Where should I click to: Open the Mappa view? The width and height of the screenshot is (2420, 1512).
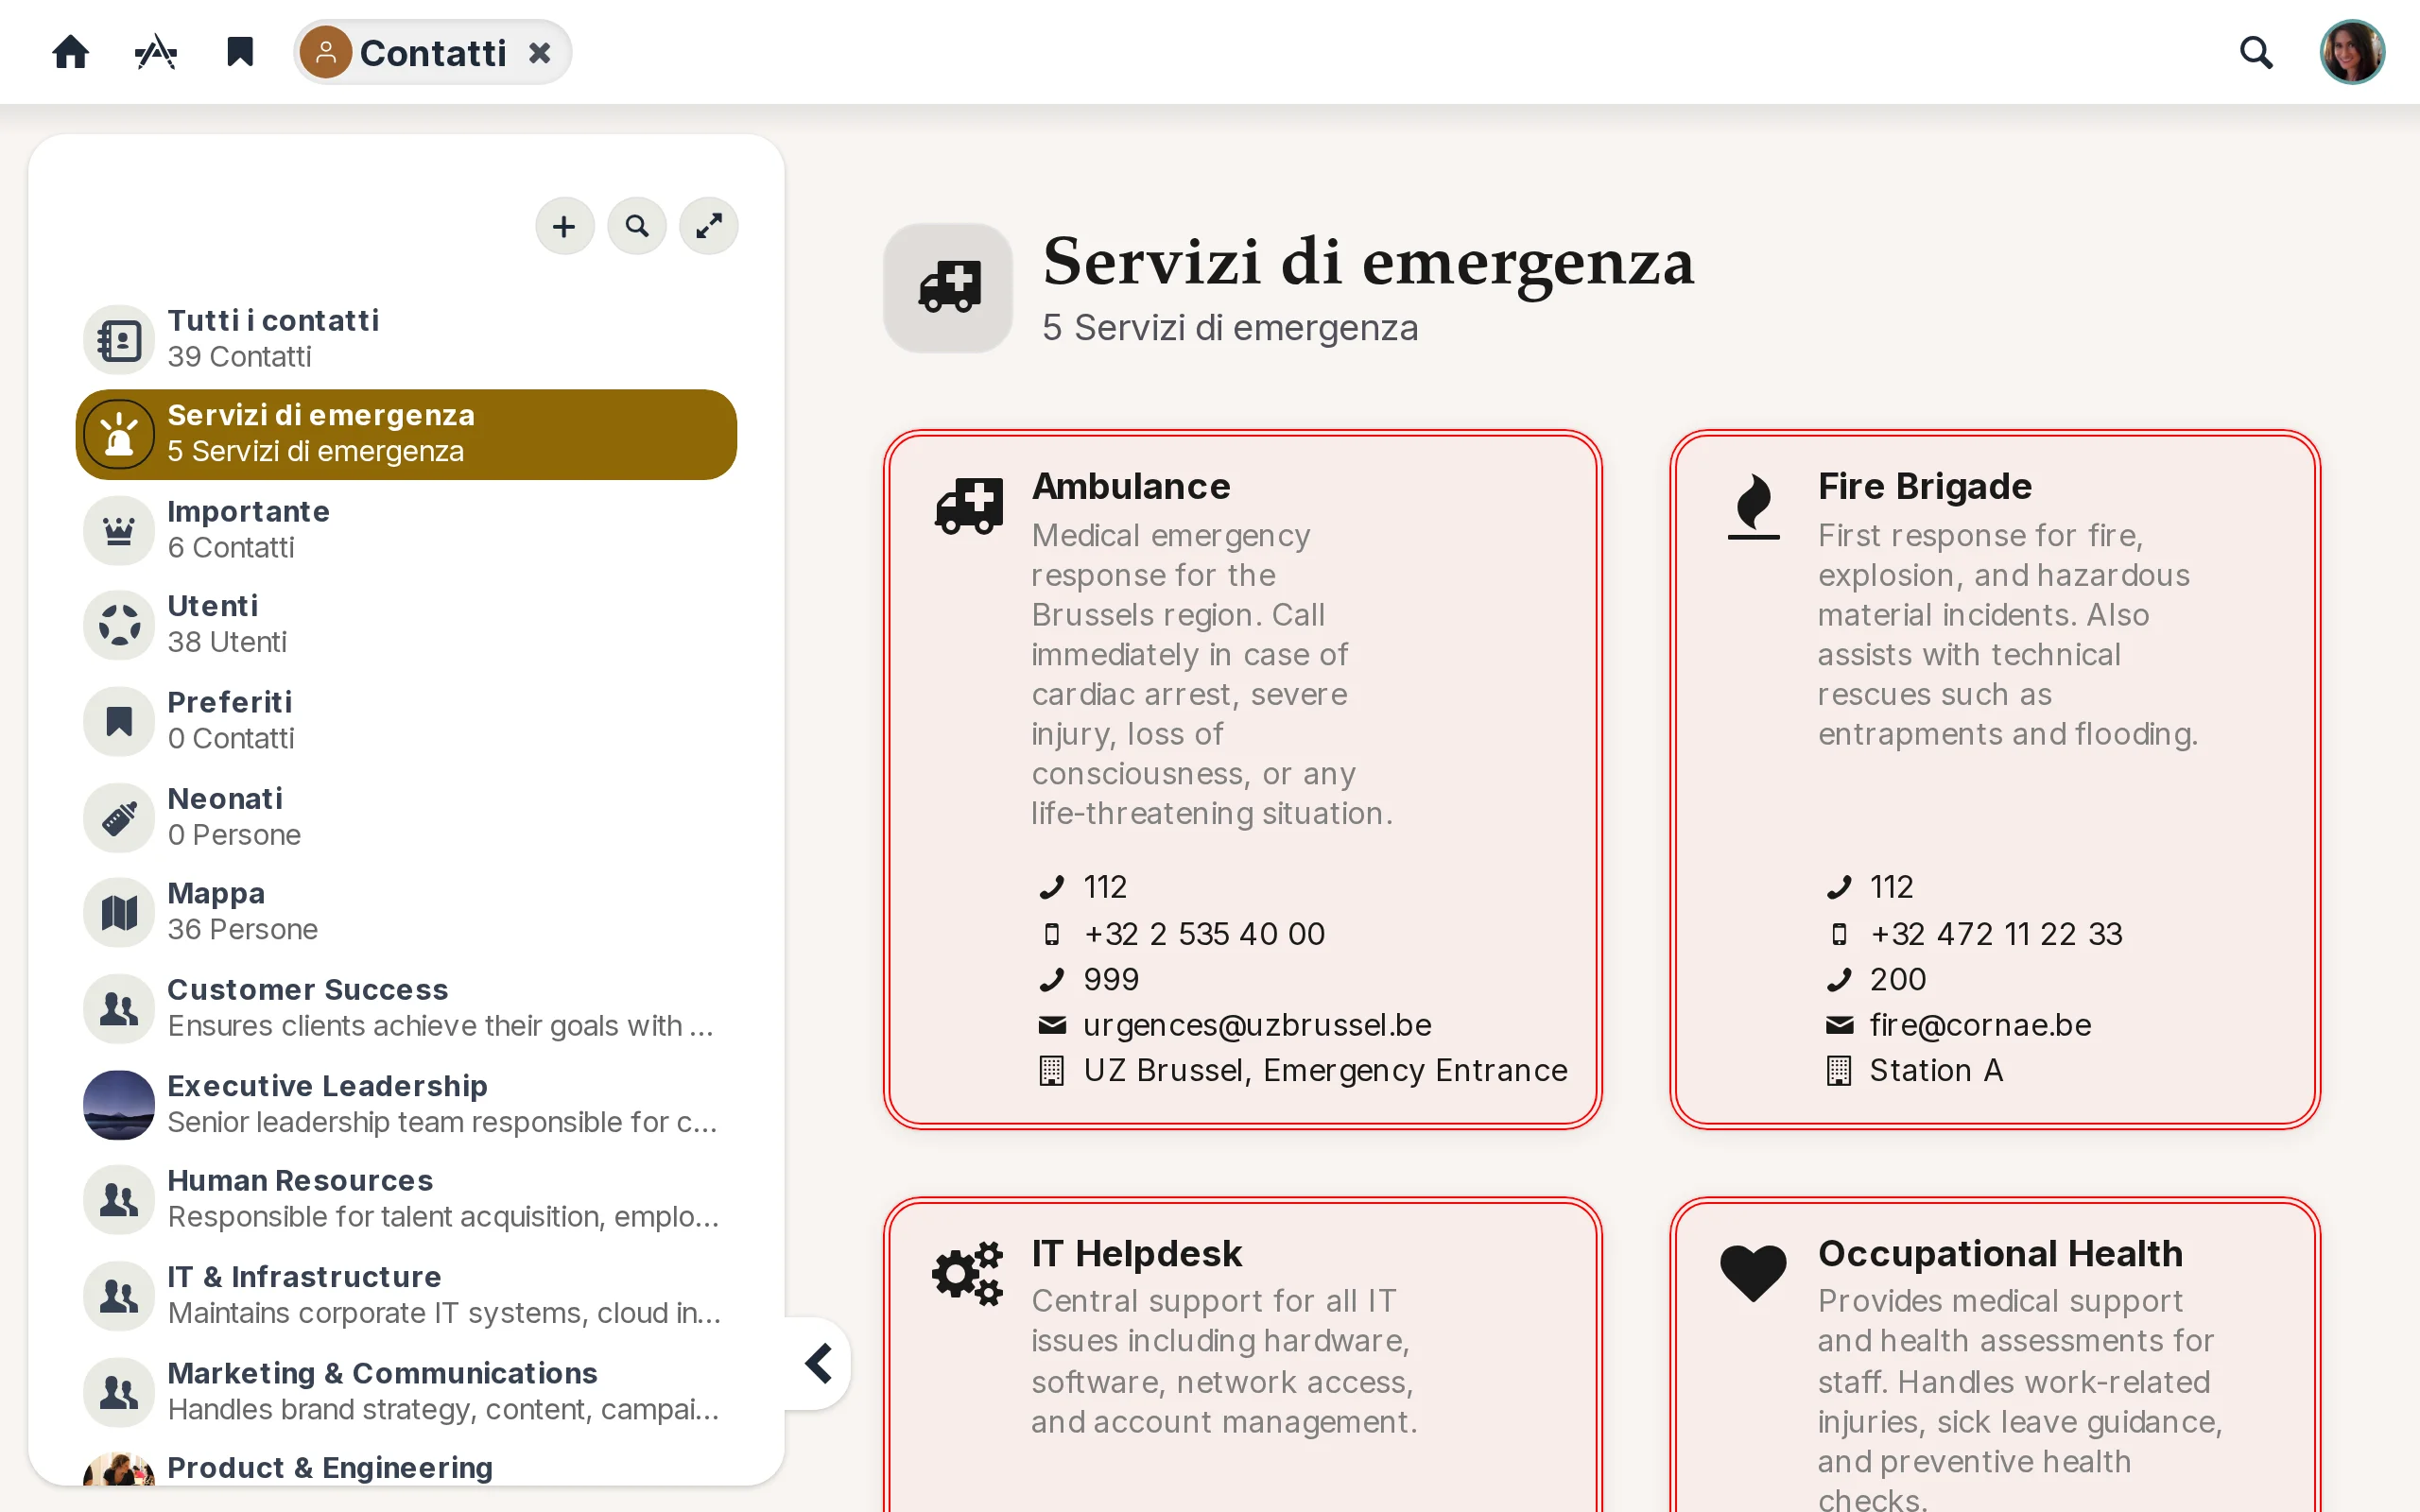pos(406,912)
